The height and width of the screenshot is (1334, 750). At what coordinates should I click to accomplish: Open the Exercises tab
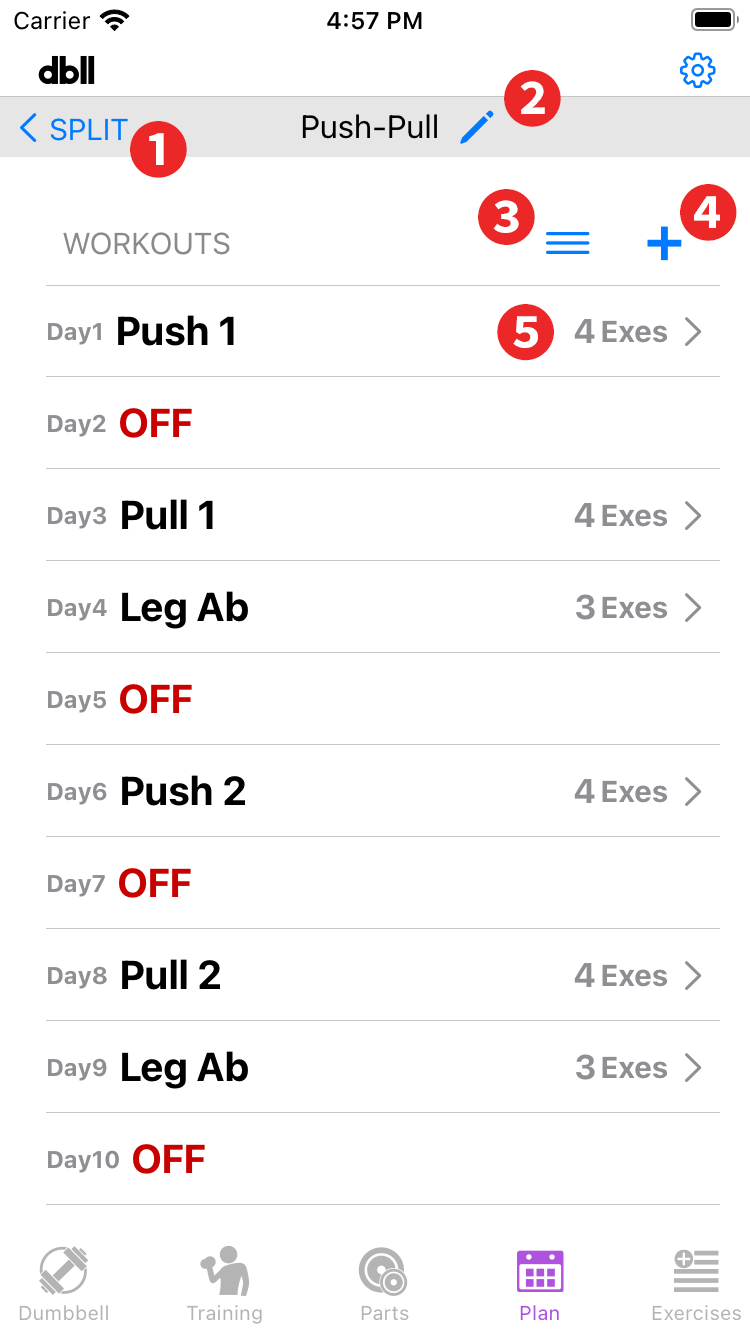(696, 1284)
